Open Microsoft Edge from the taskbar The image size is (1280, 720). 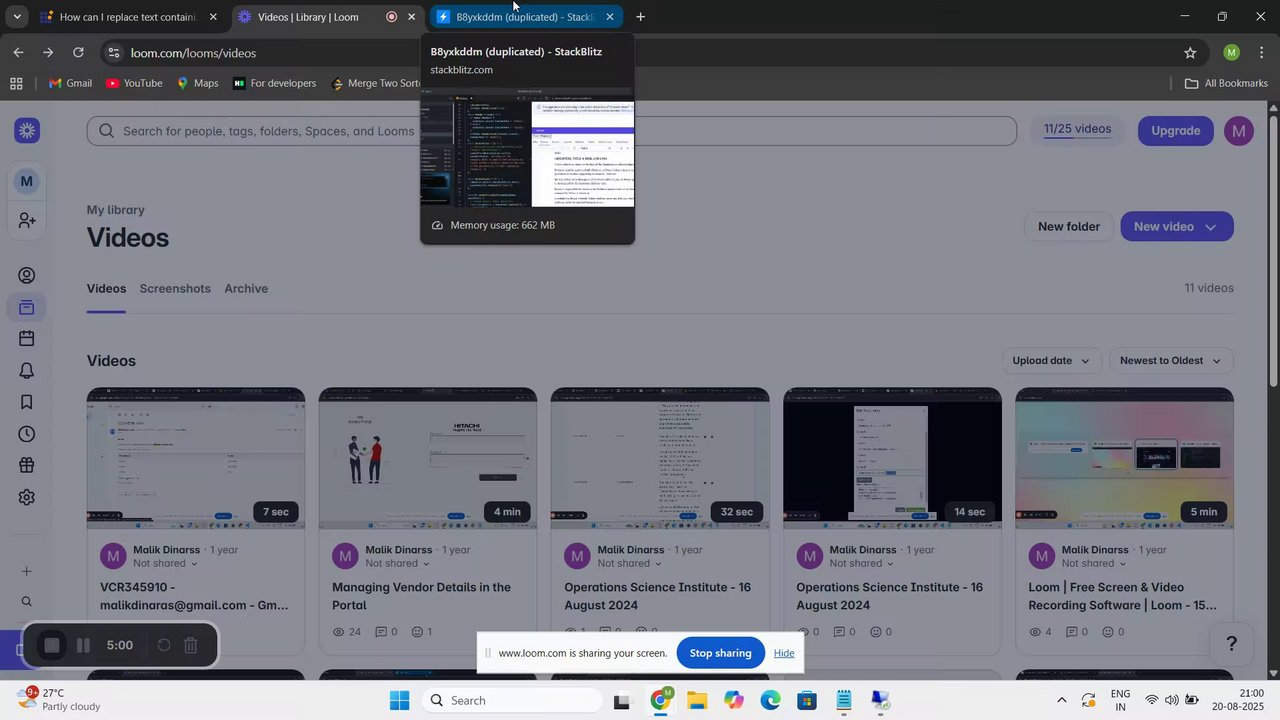pos(770,701)
